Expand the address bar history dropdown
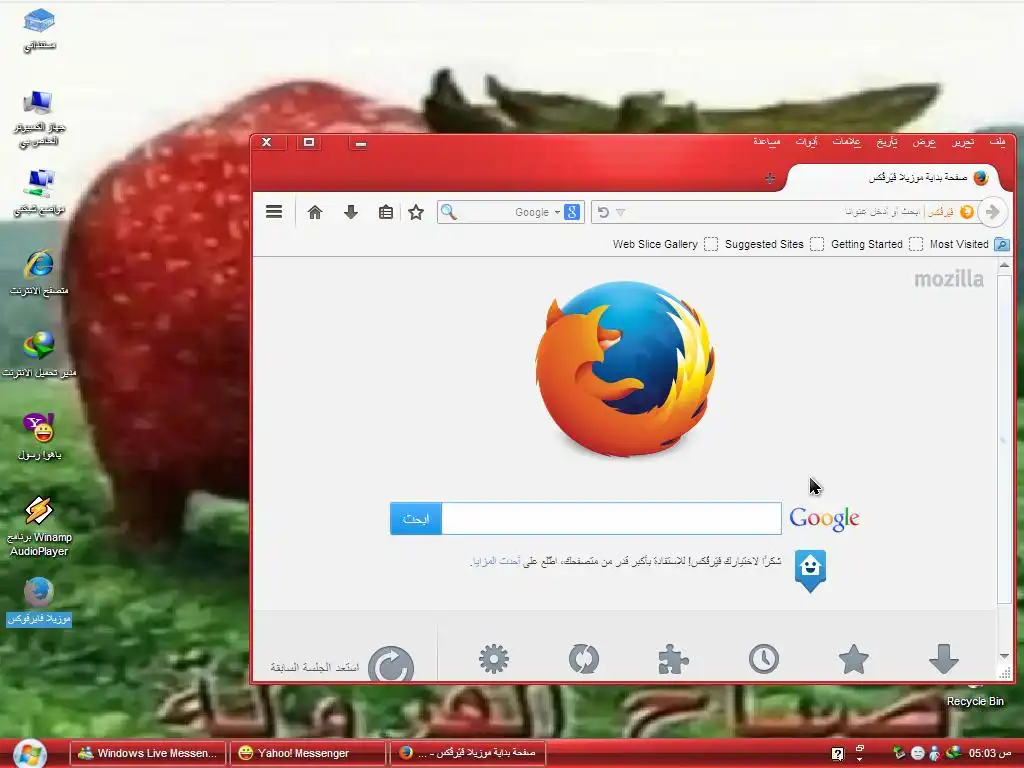Viewport: 1024px width, 768px height. [x=620, y=212]
